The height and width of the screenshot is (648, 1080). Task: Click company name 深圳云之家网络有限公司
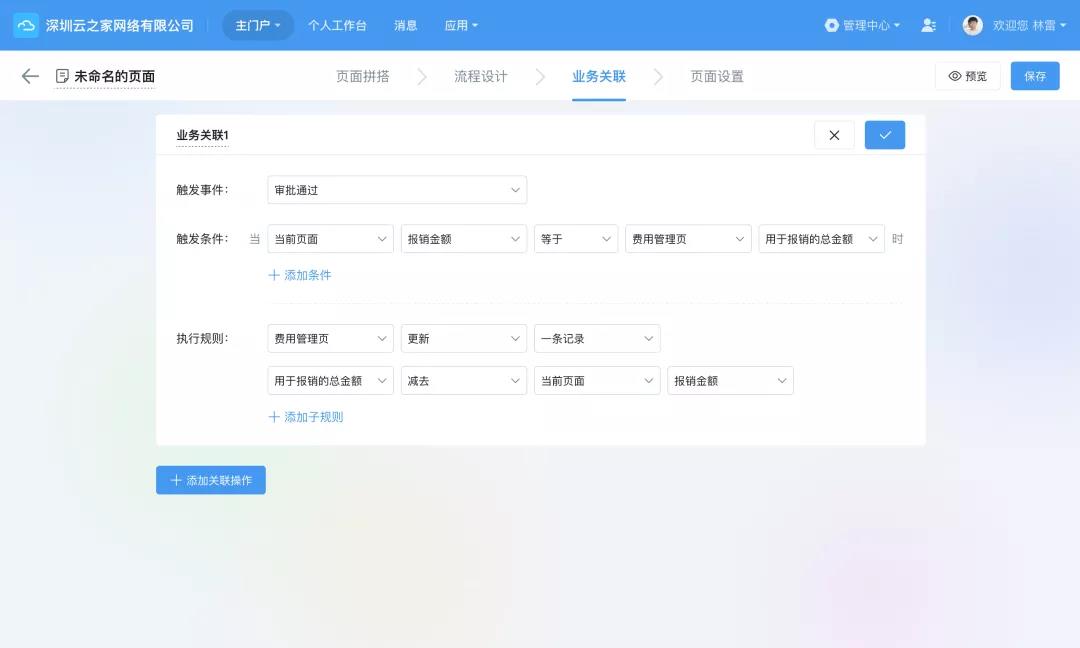click(x=120, y=25)
